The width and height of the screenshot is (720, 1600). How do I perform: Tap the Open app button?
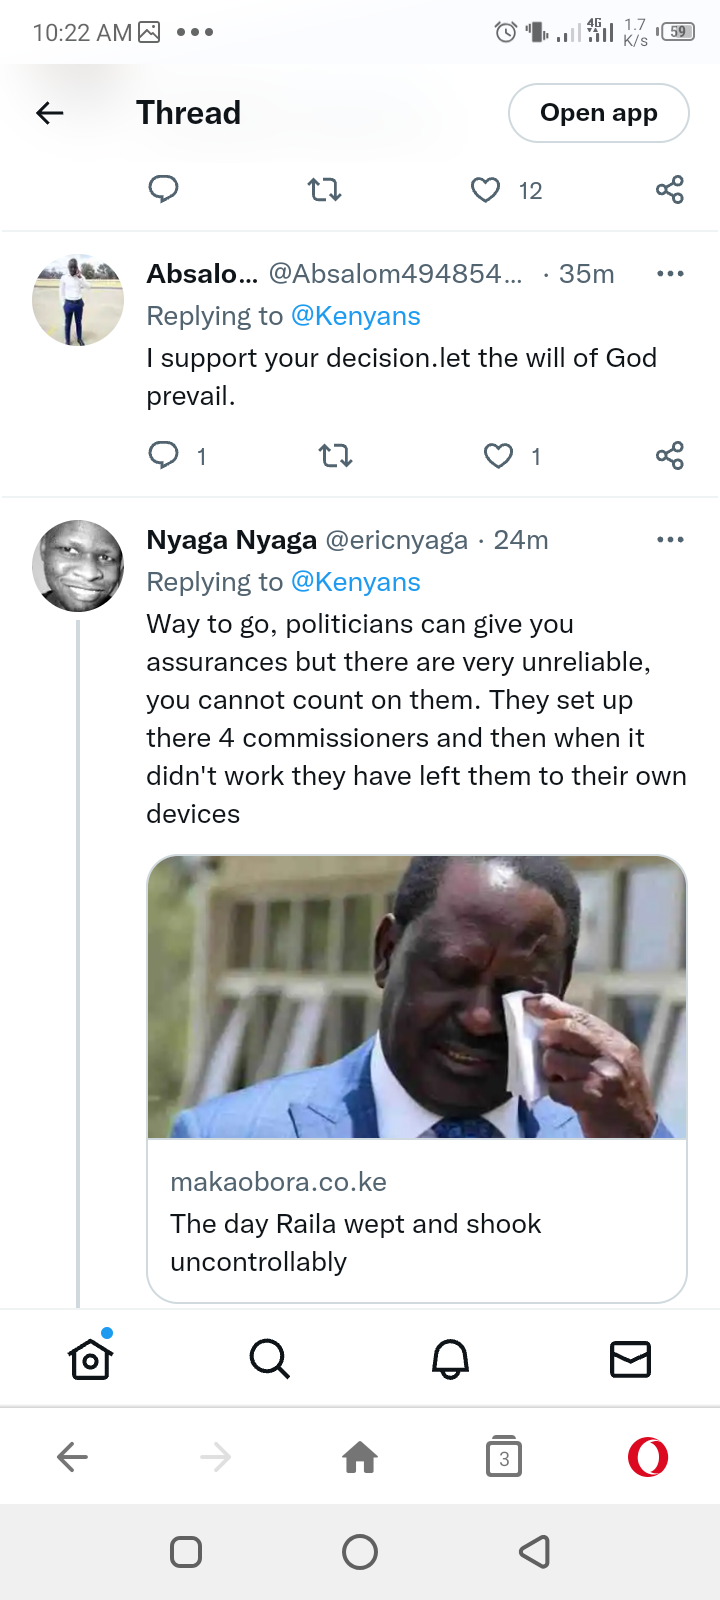(598, 113)
